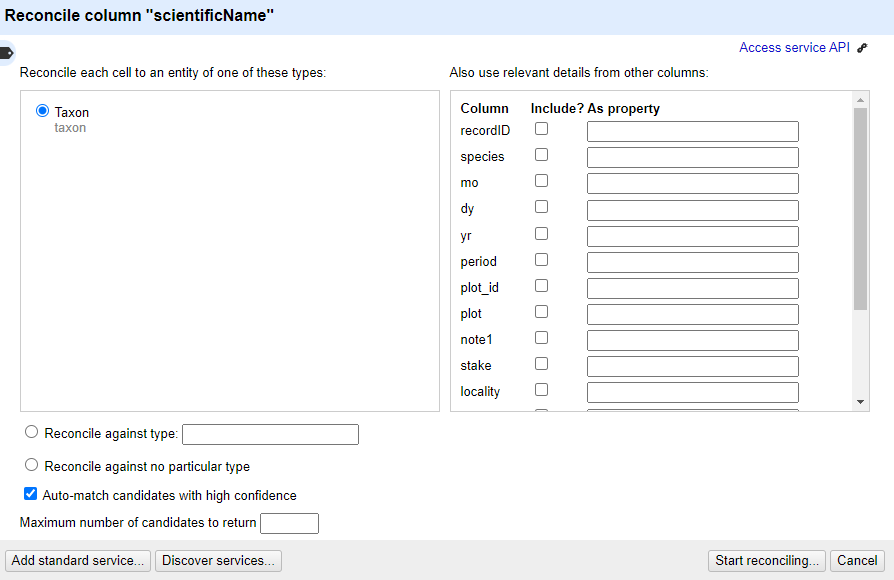Select Reconcile against type option
894x580 pixels.
(32, 432)
